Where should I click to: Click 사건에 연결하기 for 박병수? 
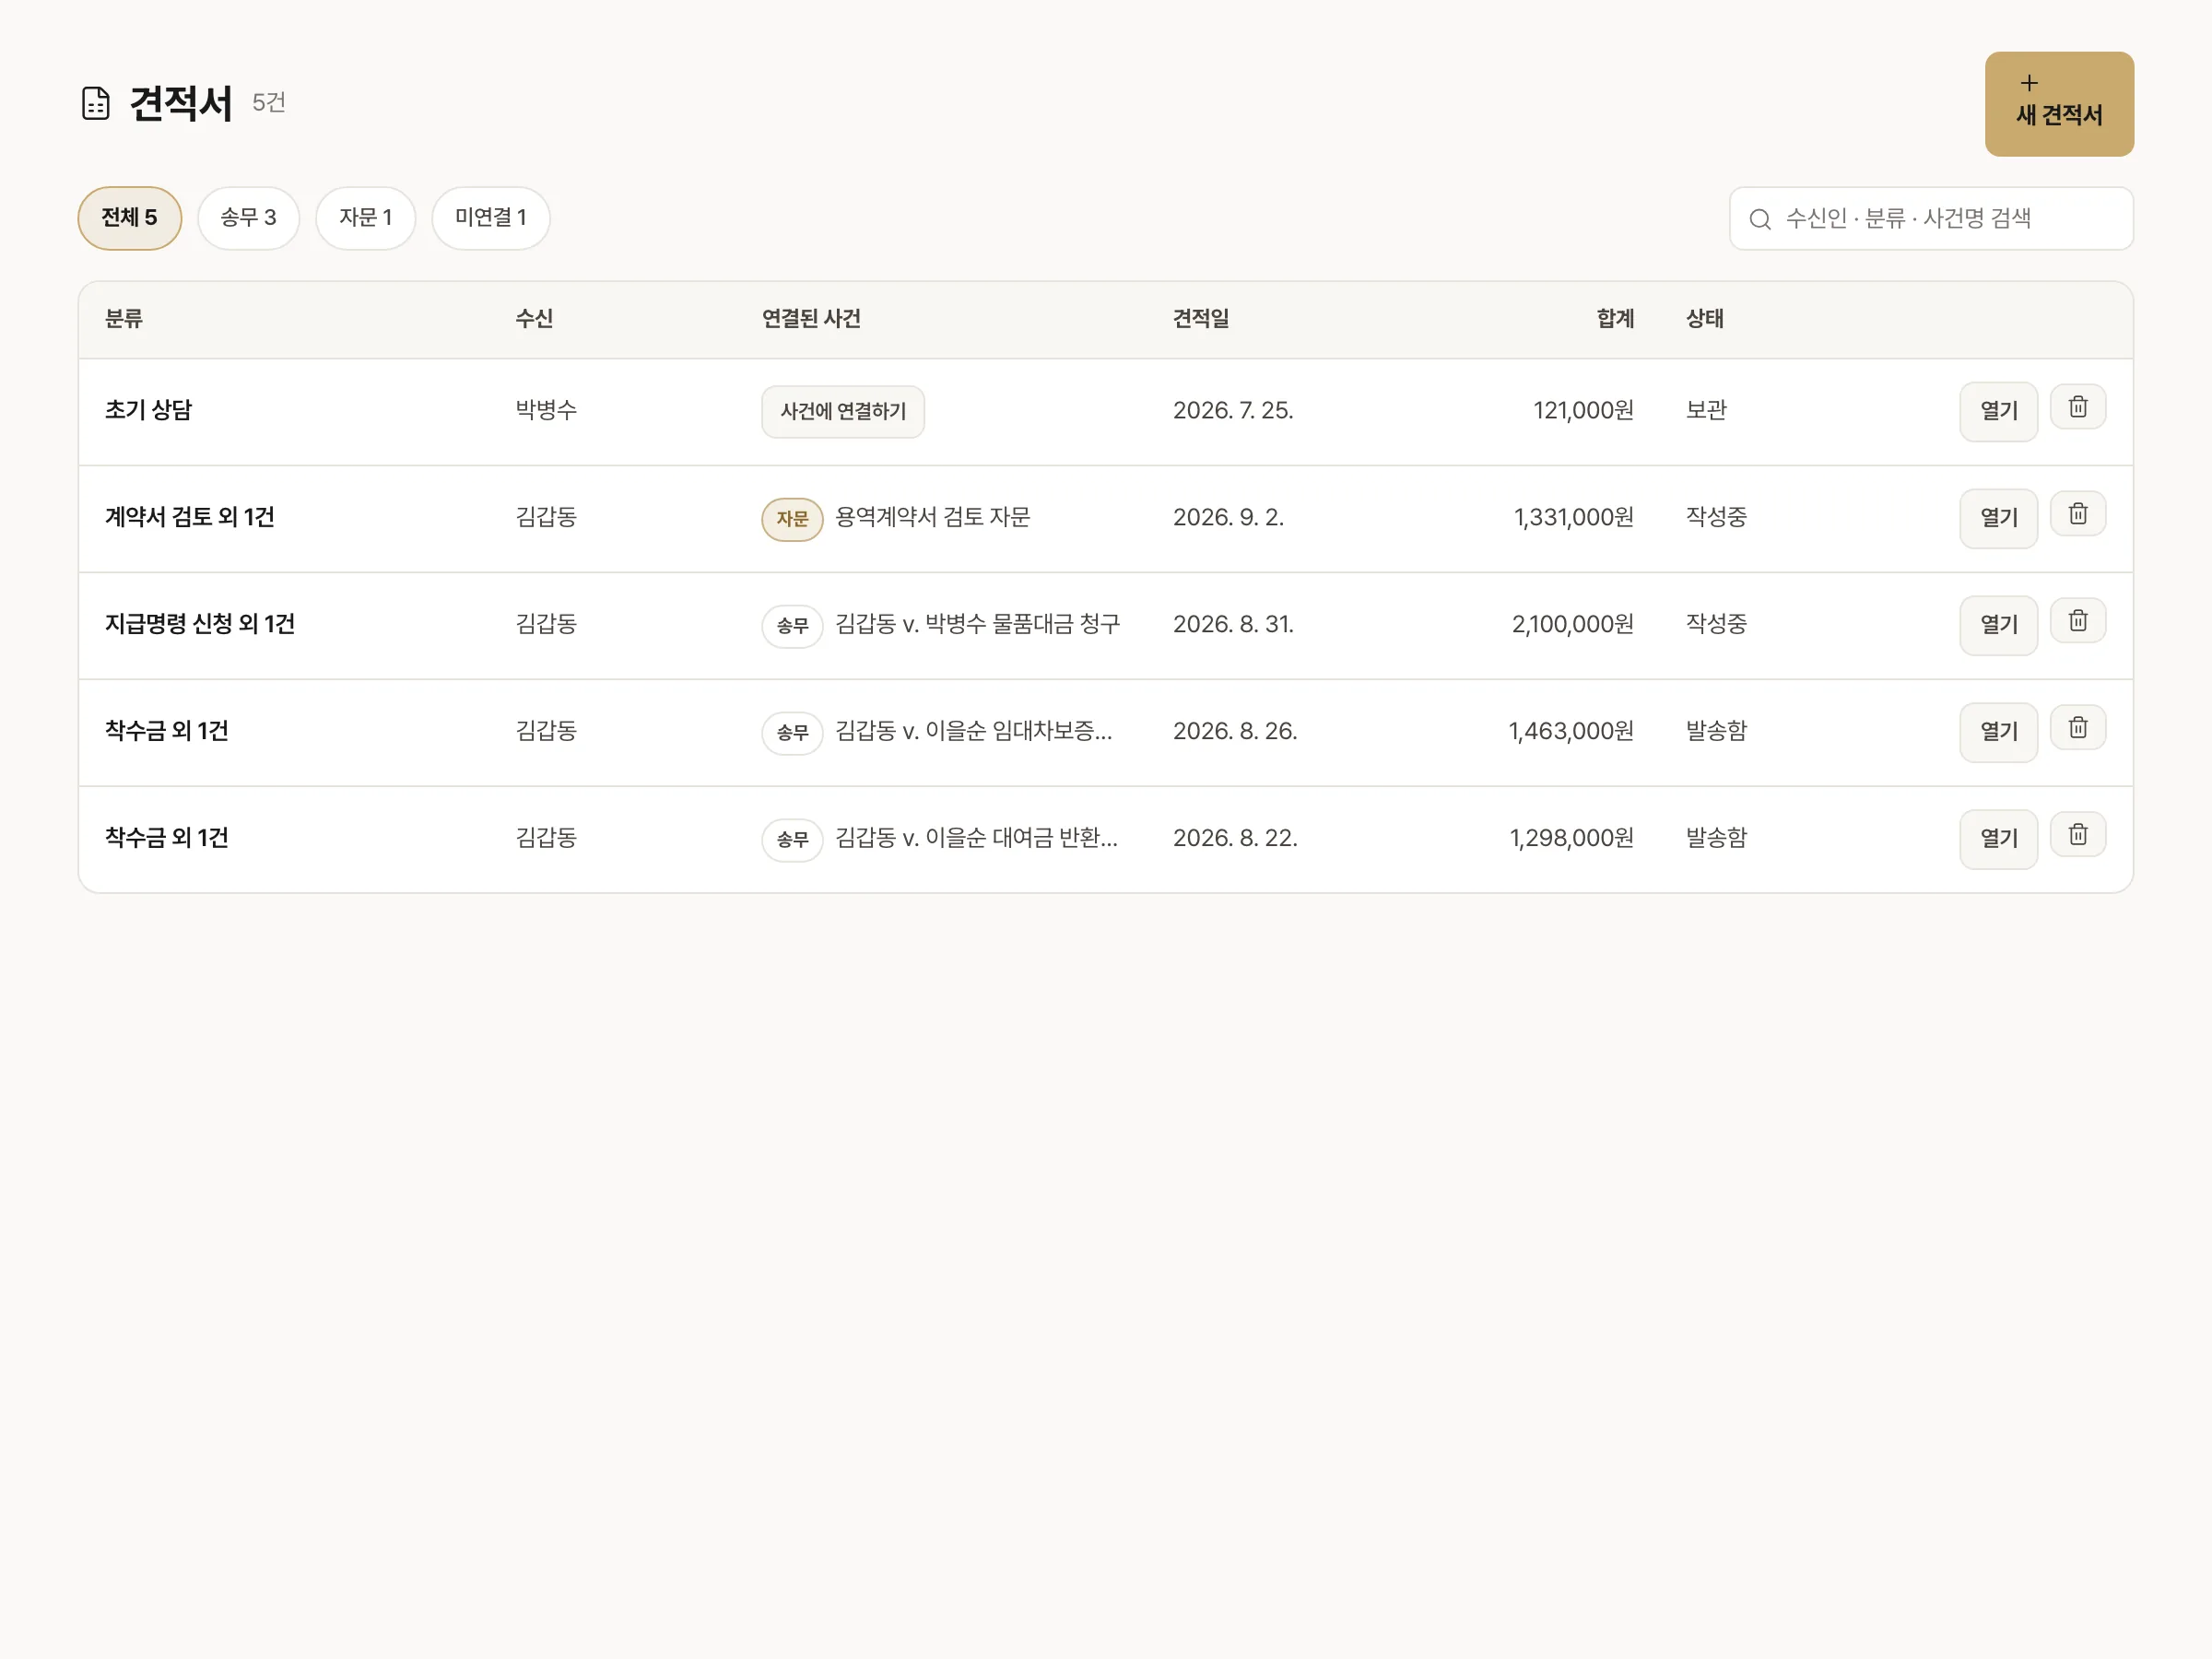(x=843, y=411)
